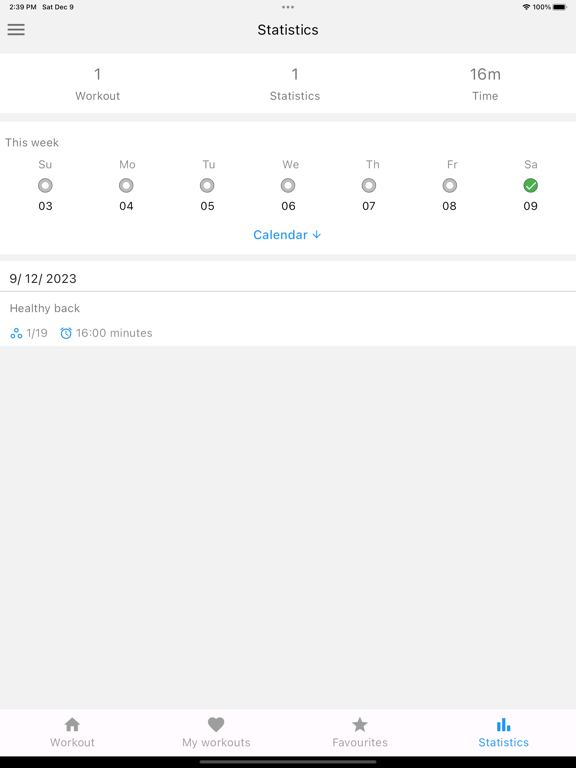Tap the Statistics page title
This screenshot has height=768, width=576.
288,30
